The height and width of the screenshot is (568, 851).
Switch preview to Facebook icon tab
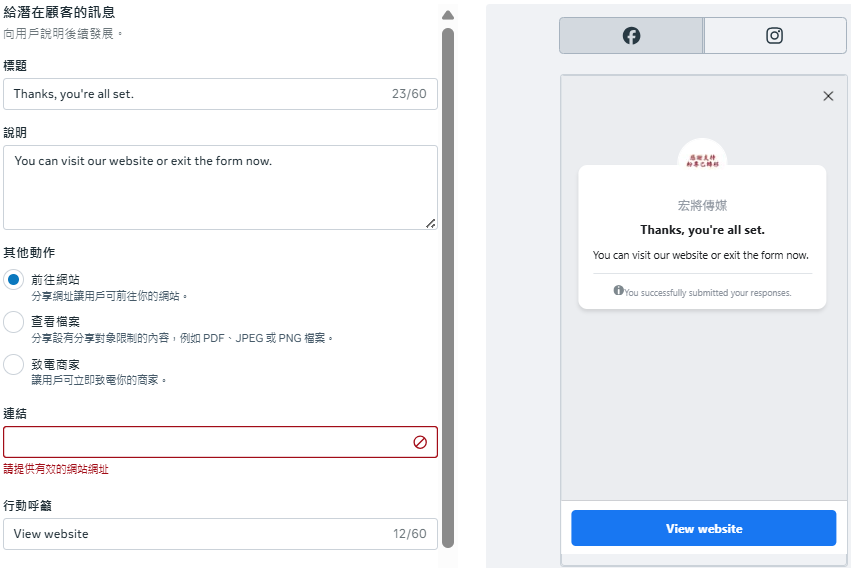click(631, 36)
